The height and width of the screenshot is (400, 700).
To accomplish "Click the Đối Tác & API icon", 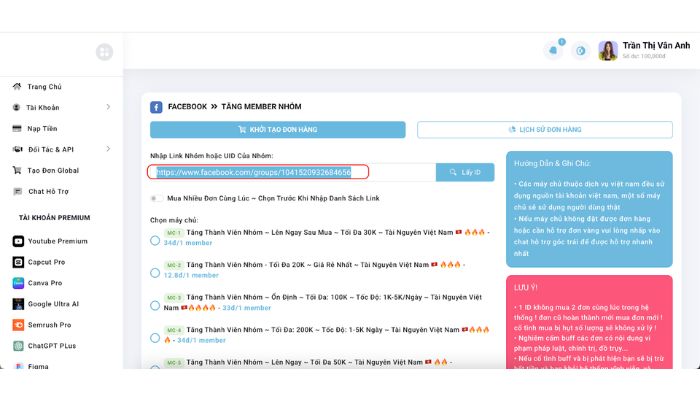I will [17, 149].
